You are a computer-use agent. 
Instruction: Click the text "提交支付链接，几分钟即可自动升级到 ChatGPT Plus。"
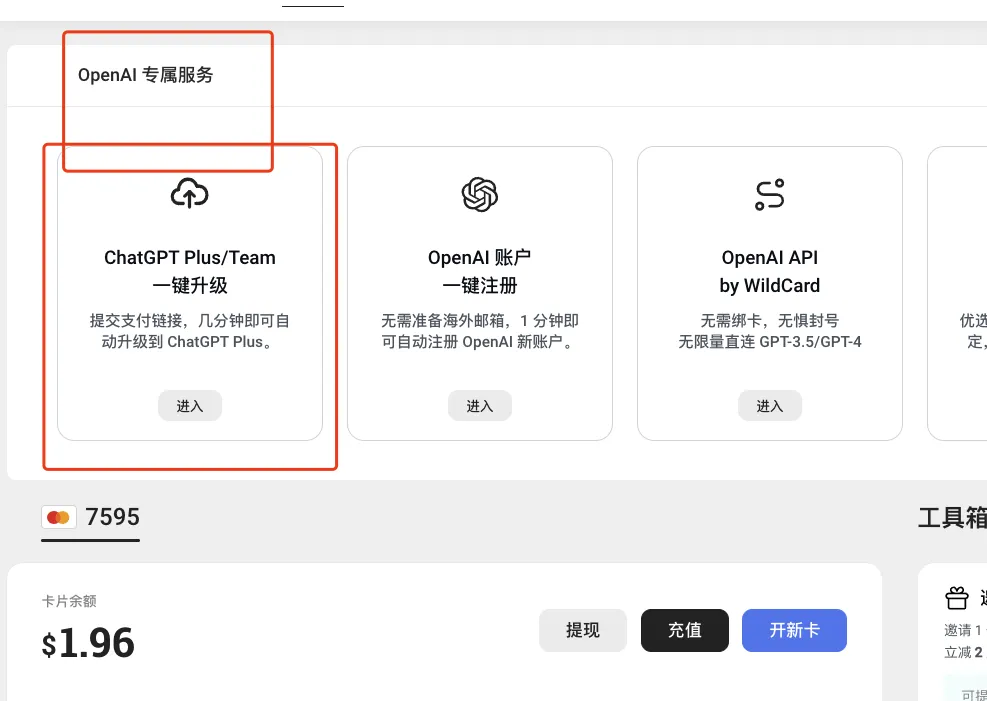pos(189,332)
